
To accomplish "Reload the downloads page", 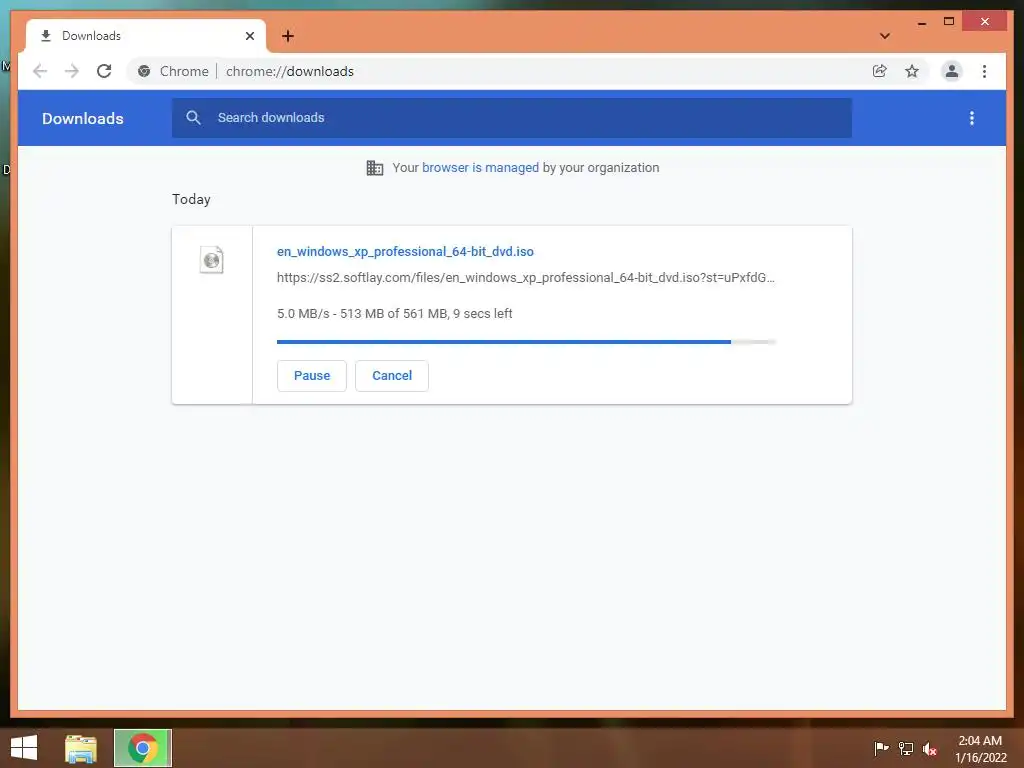I will 104,71.
